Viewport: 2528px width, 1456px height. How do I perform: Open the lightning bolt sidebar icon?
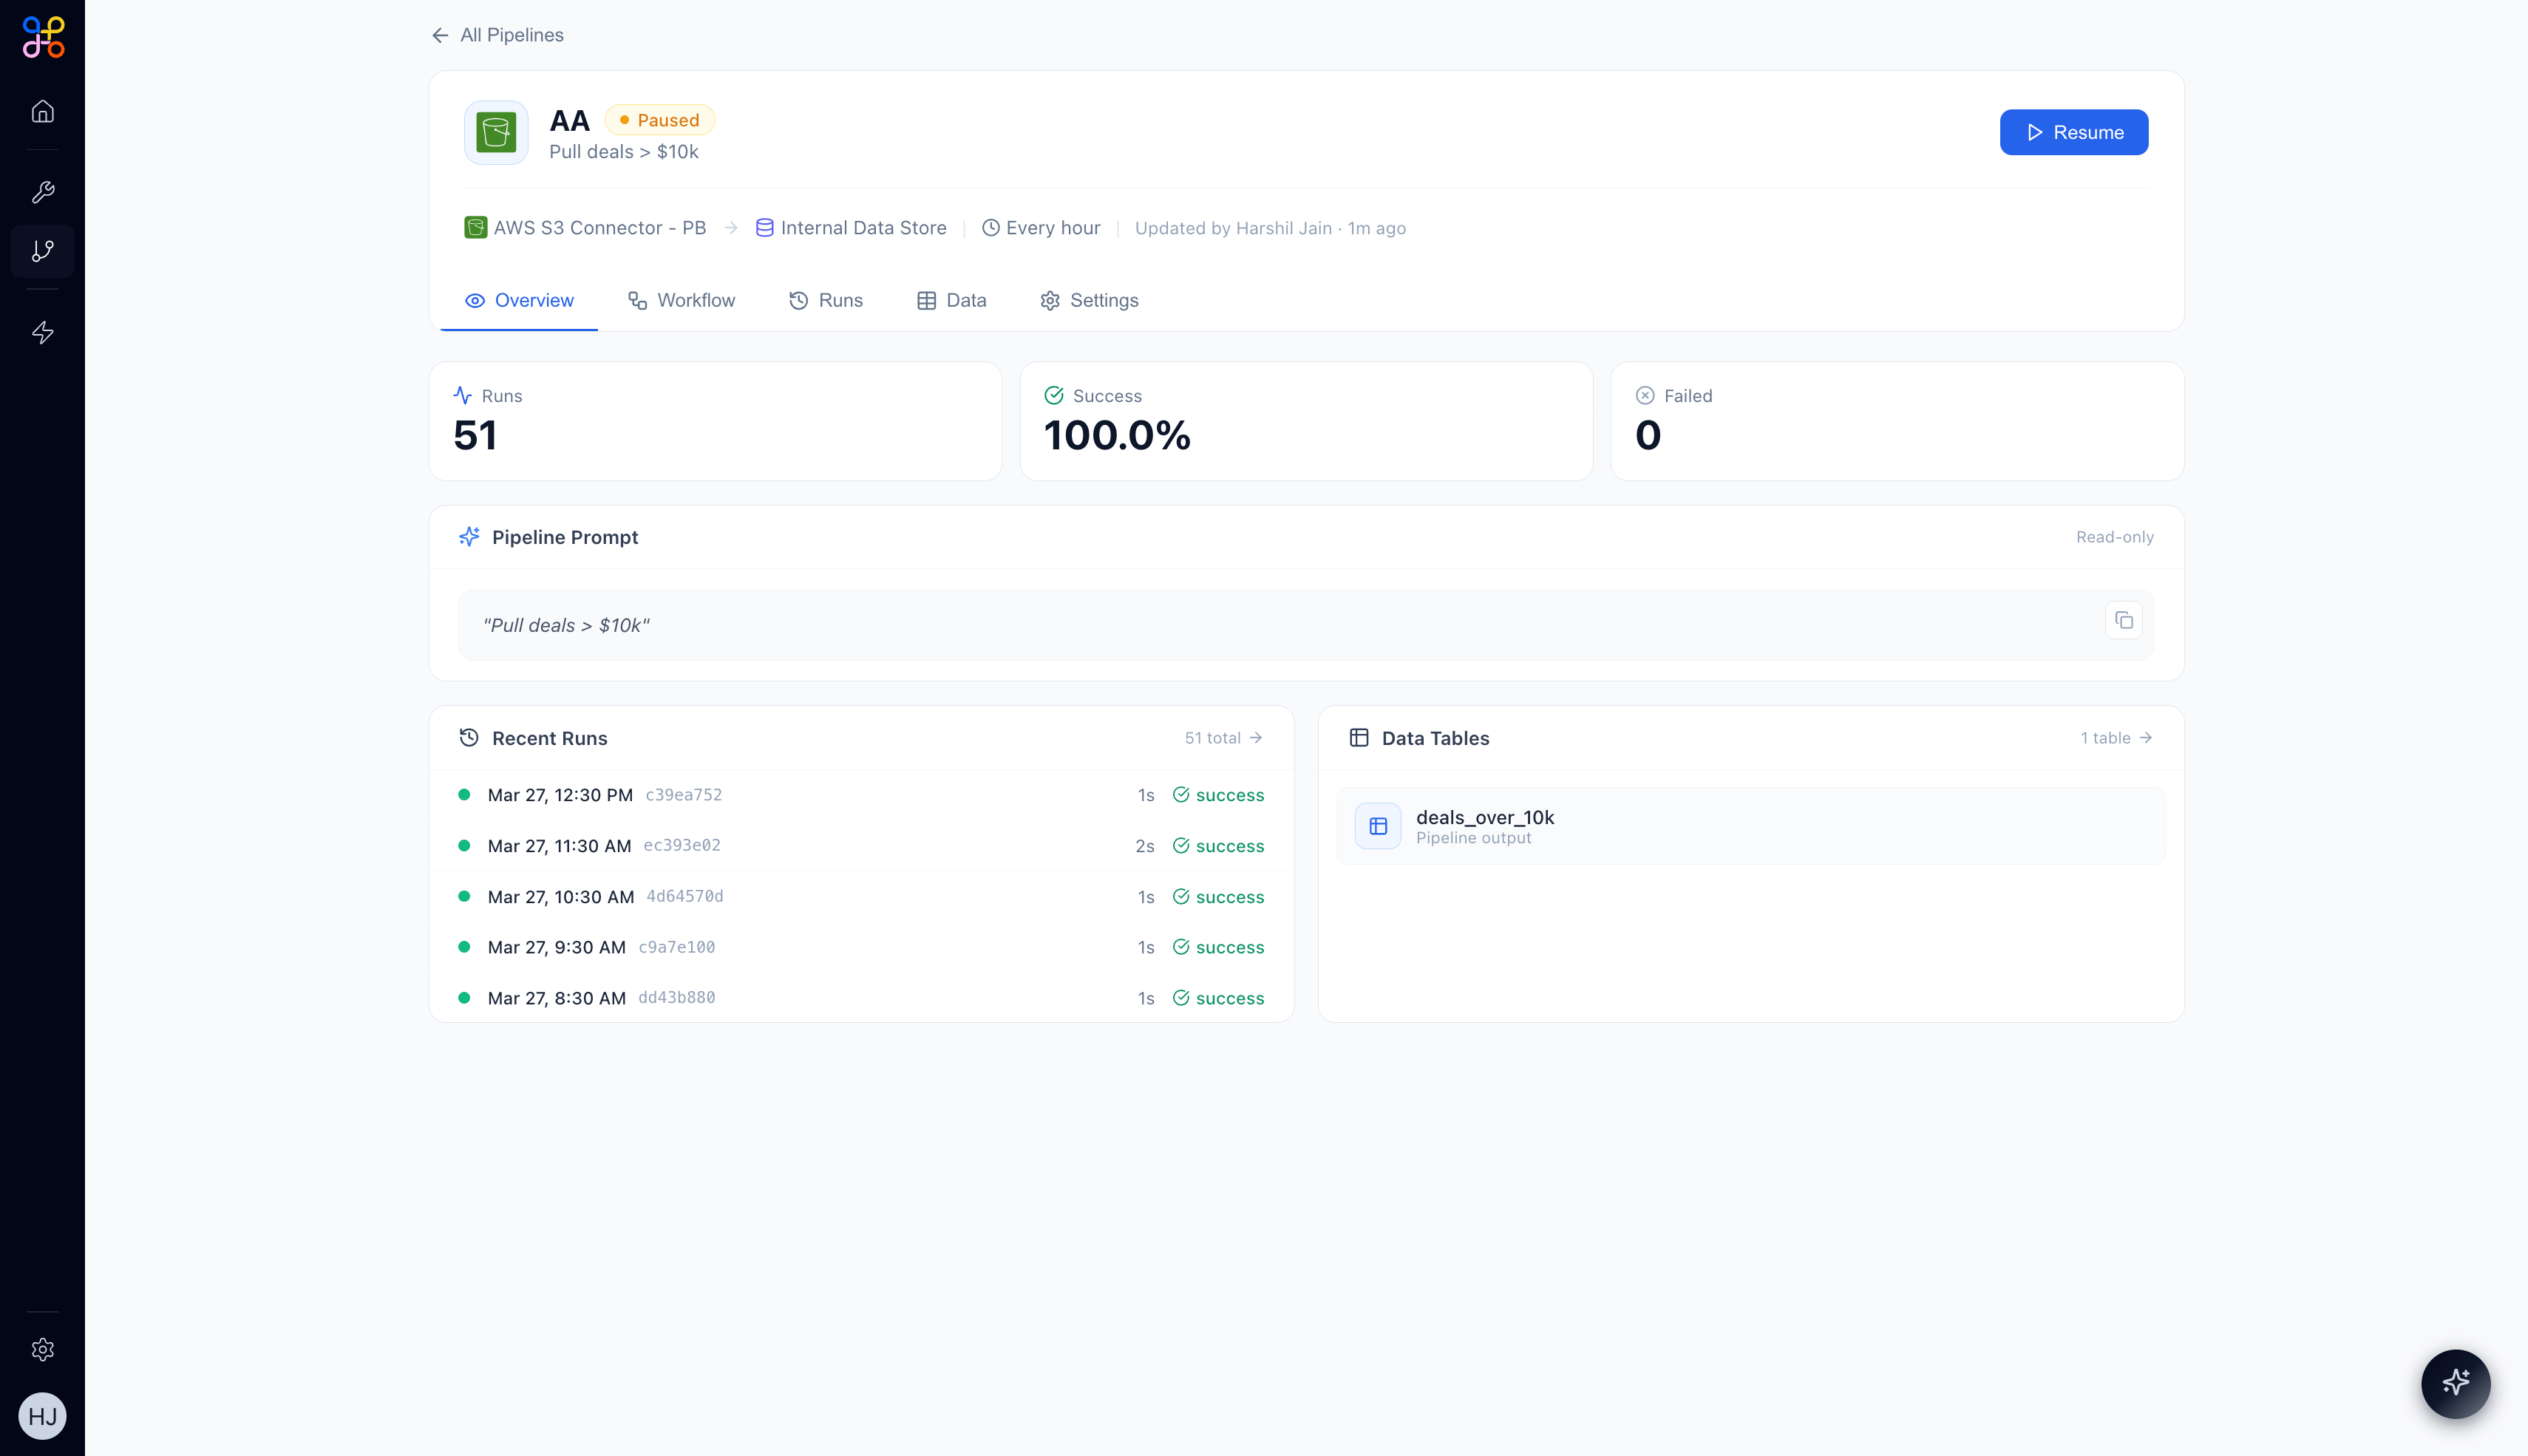(x=42, y=332)
